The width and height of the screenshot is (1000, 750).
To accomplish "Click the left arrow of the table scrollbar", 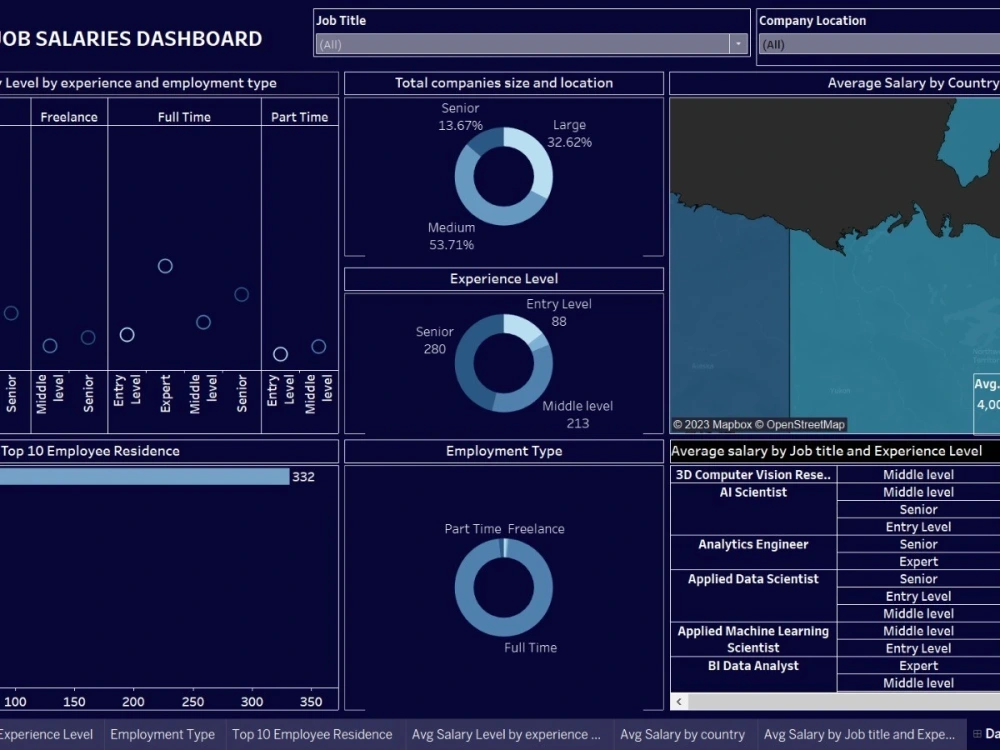I will pyautogui.click(x=679, y=702).
